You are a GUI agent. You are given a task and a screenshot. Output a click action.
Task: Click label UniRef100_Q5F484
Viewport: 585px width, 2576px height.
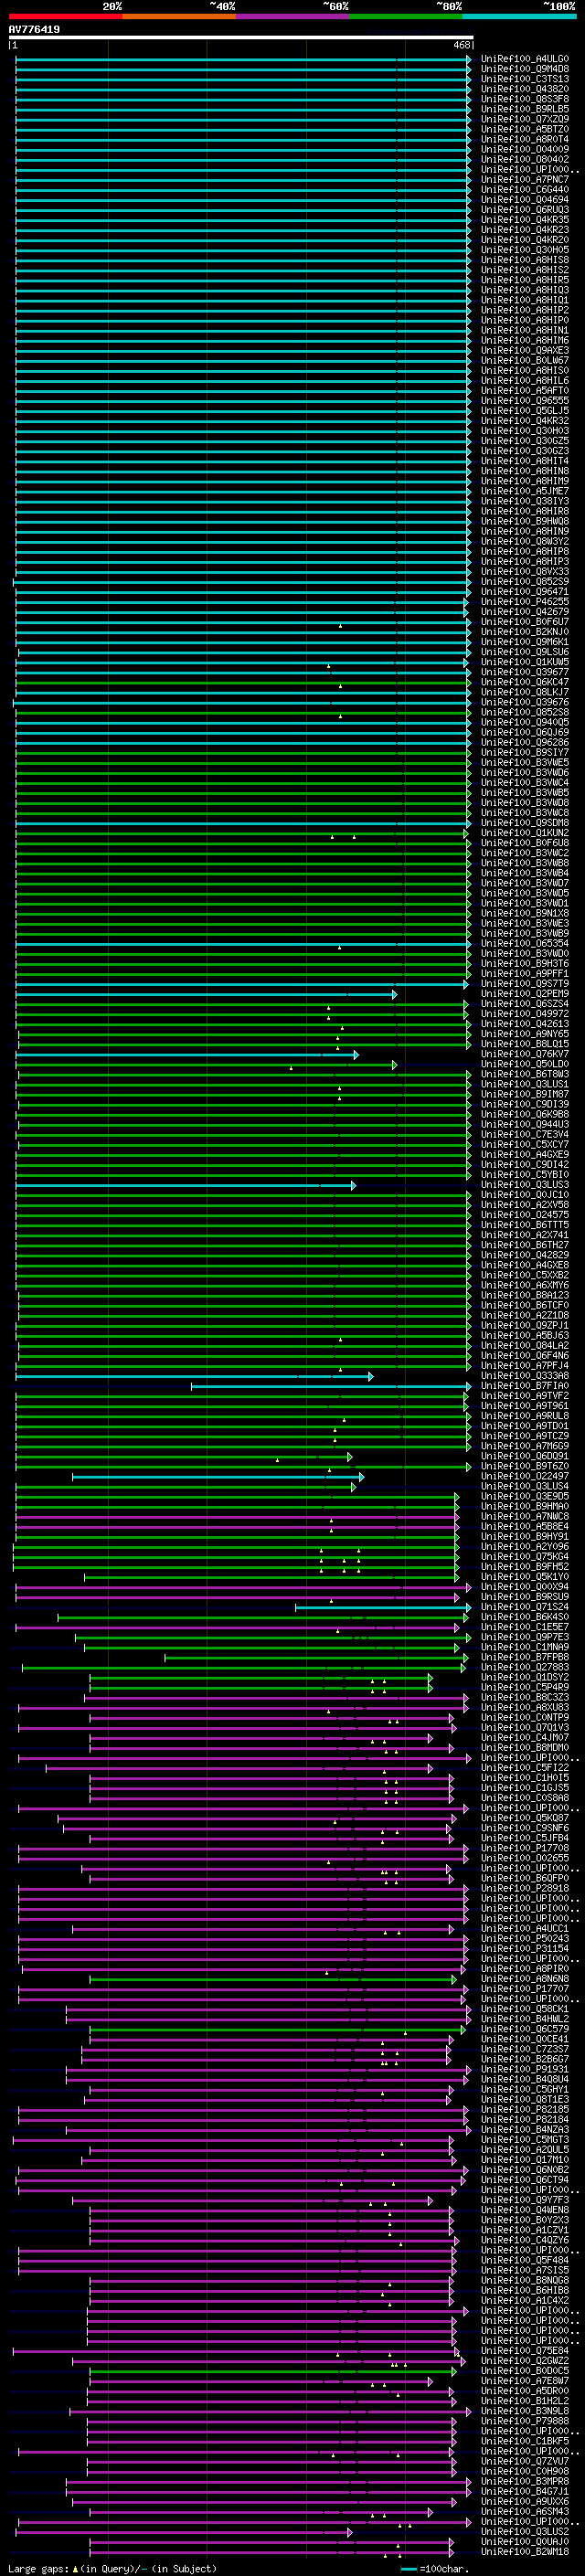coord(525,2261)
